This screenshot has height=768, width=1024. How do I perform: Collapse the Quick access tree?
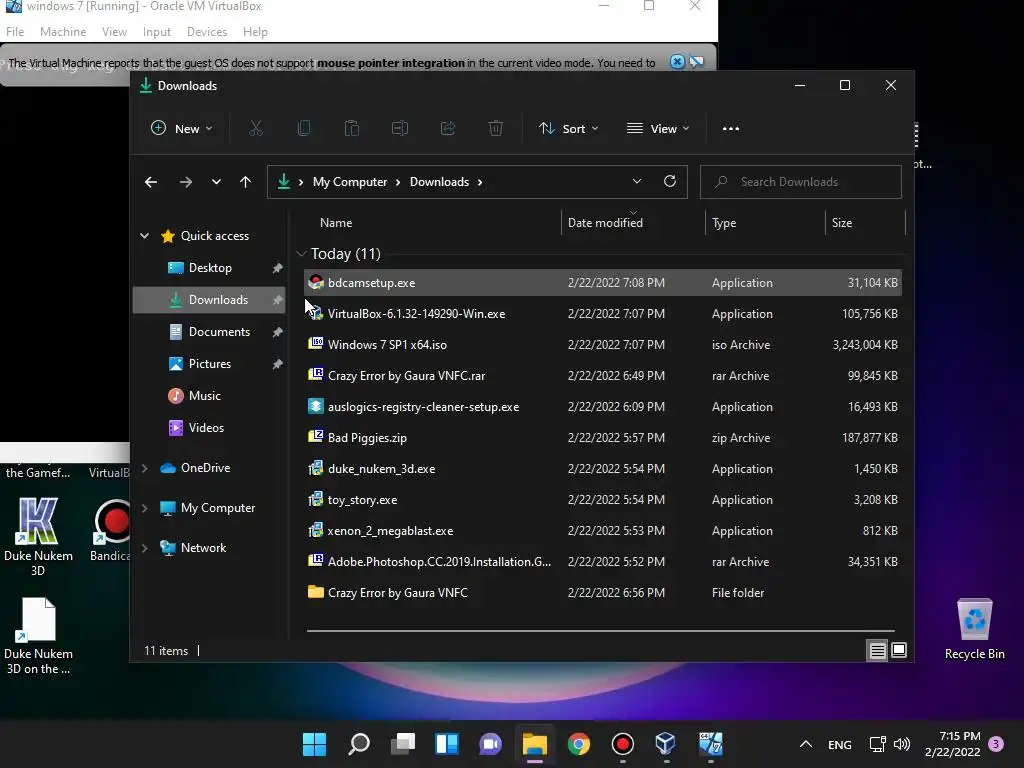pos(144,236)
